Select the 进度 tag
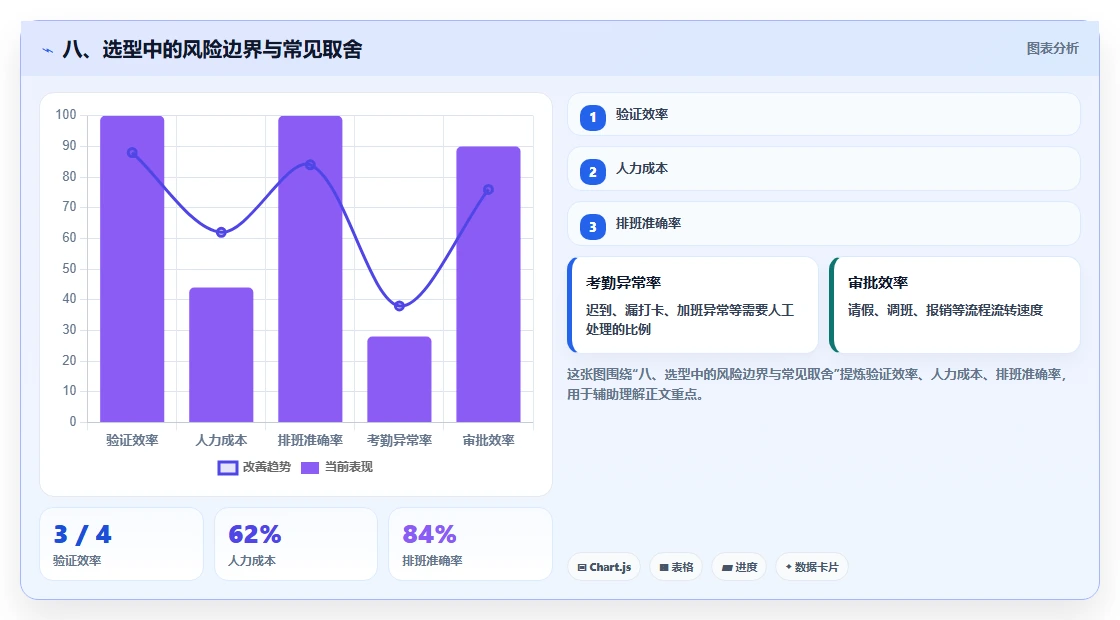 coord(739,567)
